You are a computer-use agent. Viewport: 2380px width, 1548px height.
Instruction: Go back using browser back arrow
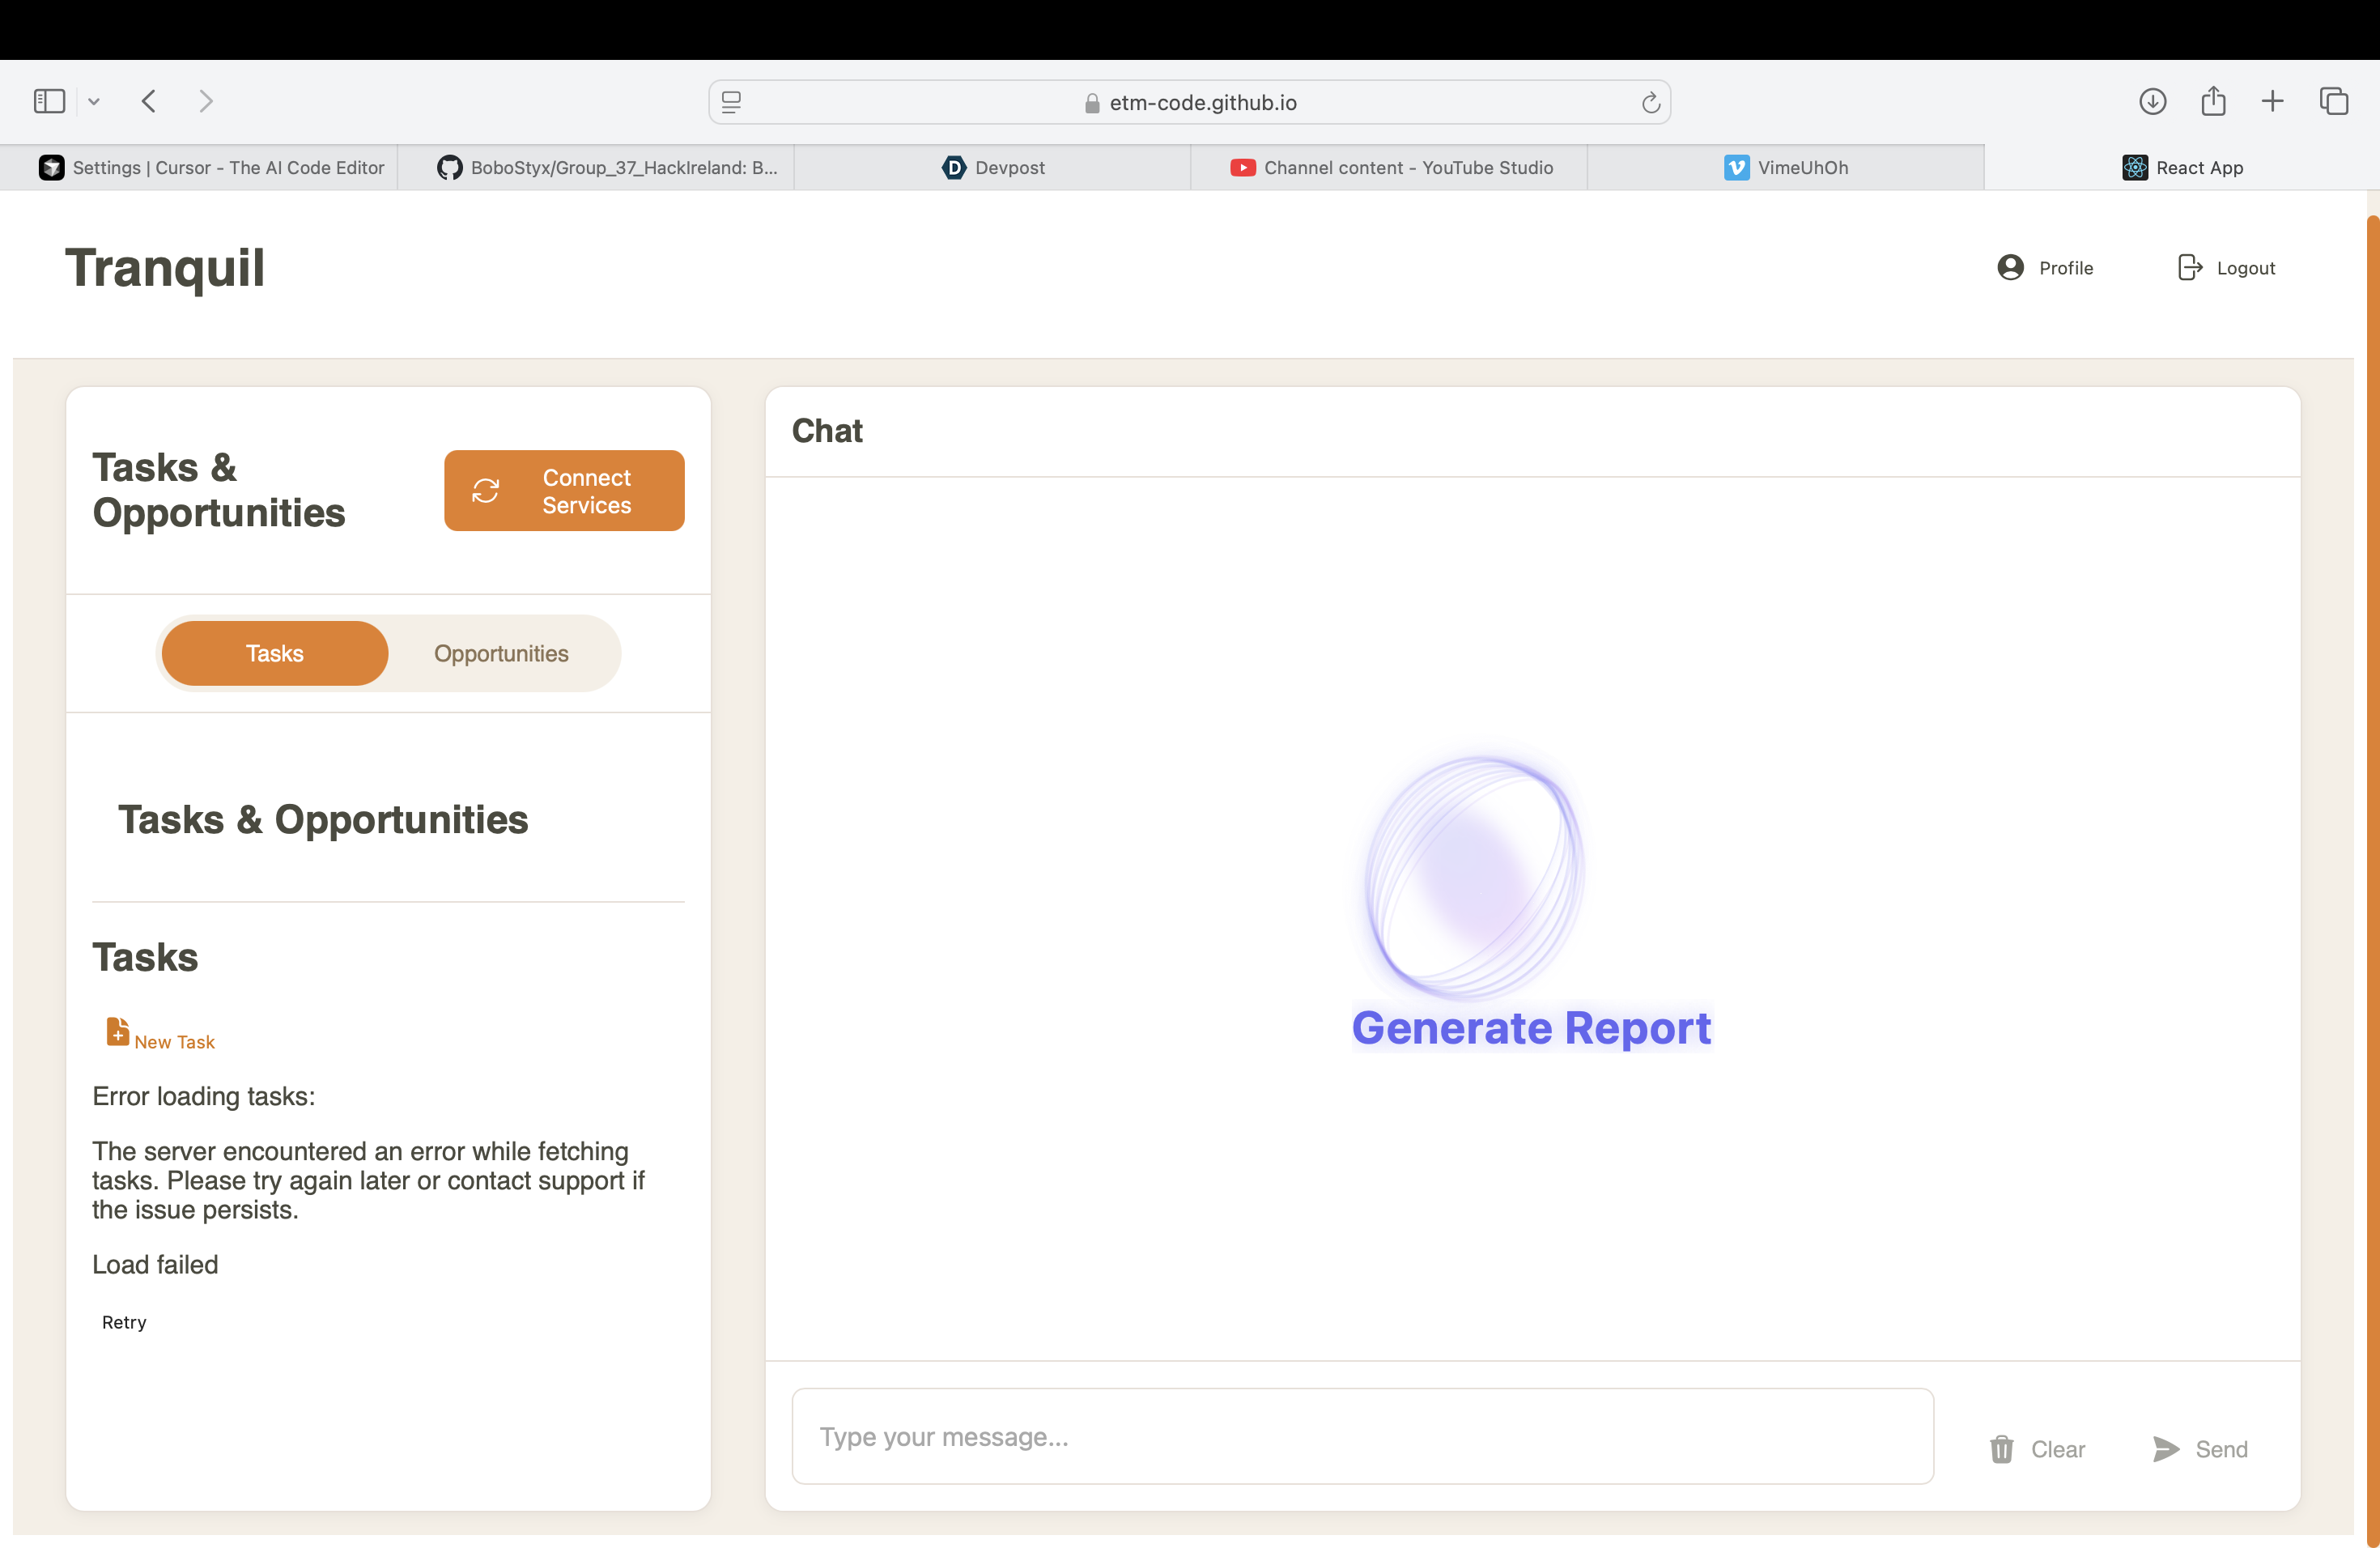pyautogui.click(x=149, y=101)
